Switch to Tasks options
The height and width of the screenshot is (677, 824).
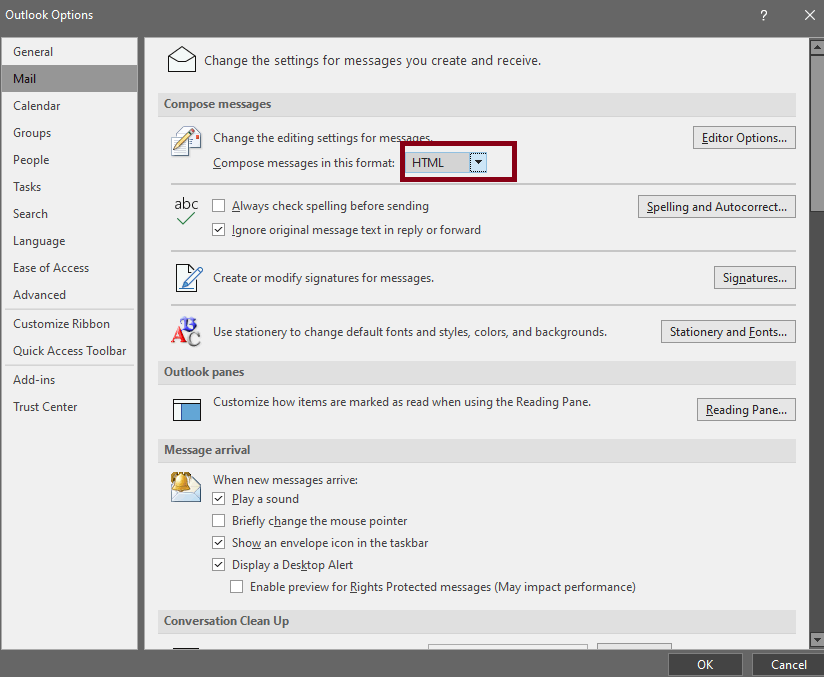point(69,187)
